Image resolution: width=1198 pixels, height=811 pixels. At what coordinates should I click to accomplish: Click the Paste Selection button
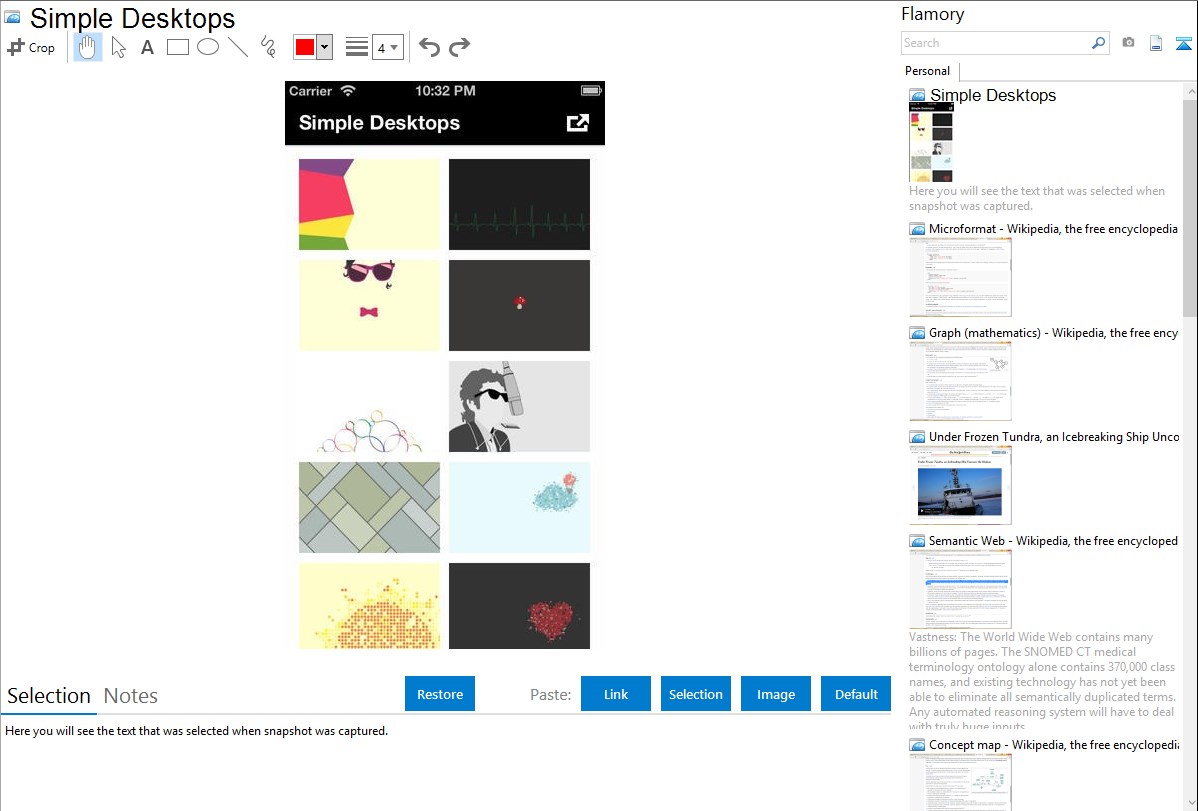[x=696, y=694]
